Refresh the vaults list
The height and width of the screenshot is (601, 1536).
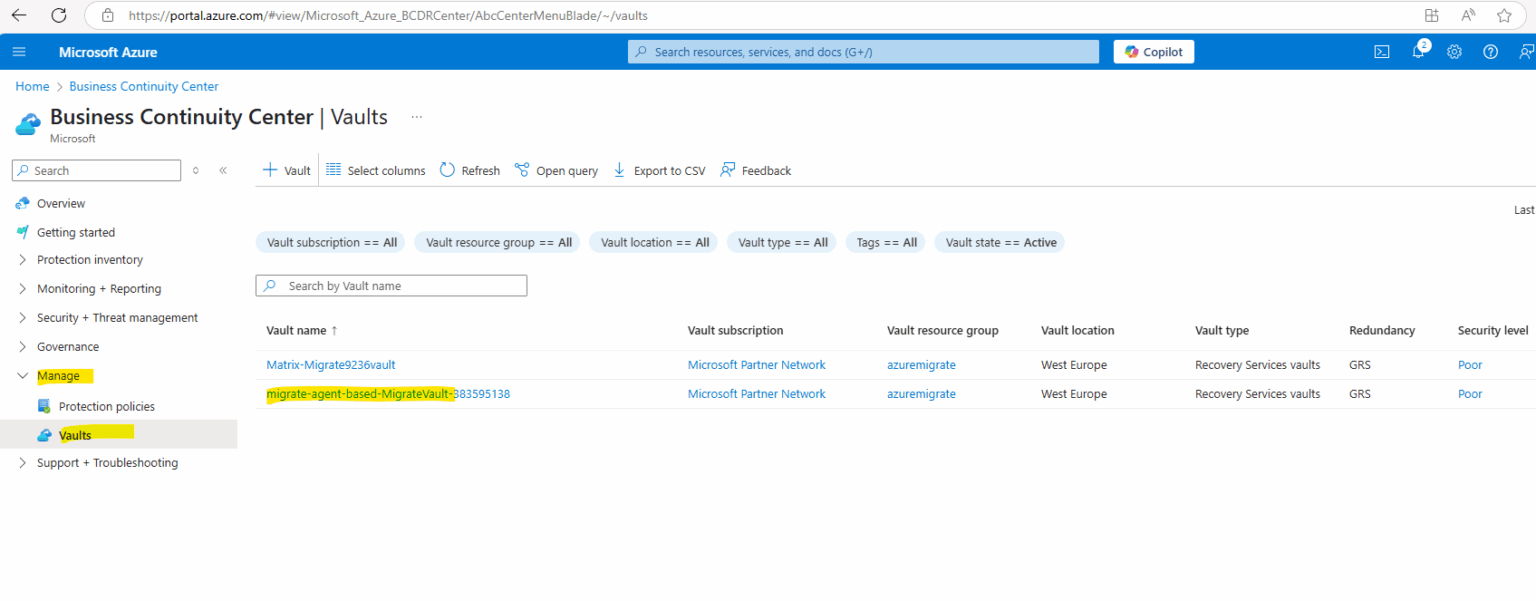(468, 170)
